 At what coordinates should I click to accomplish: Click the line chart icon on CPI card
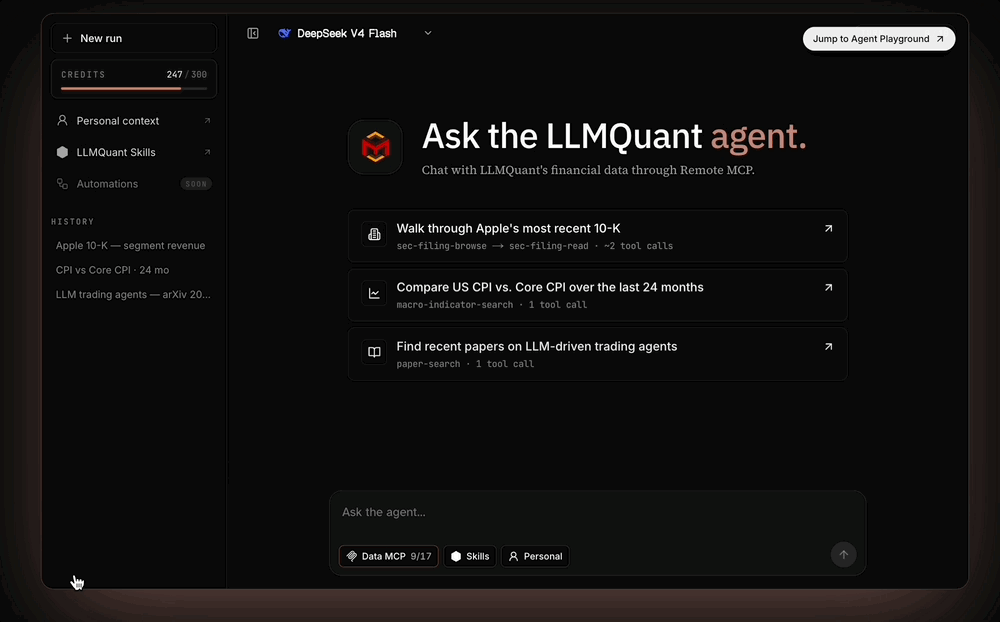(374, 293)
